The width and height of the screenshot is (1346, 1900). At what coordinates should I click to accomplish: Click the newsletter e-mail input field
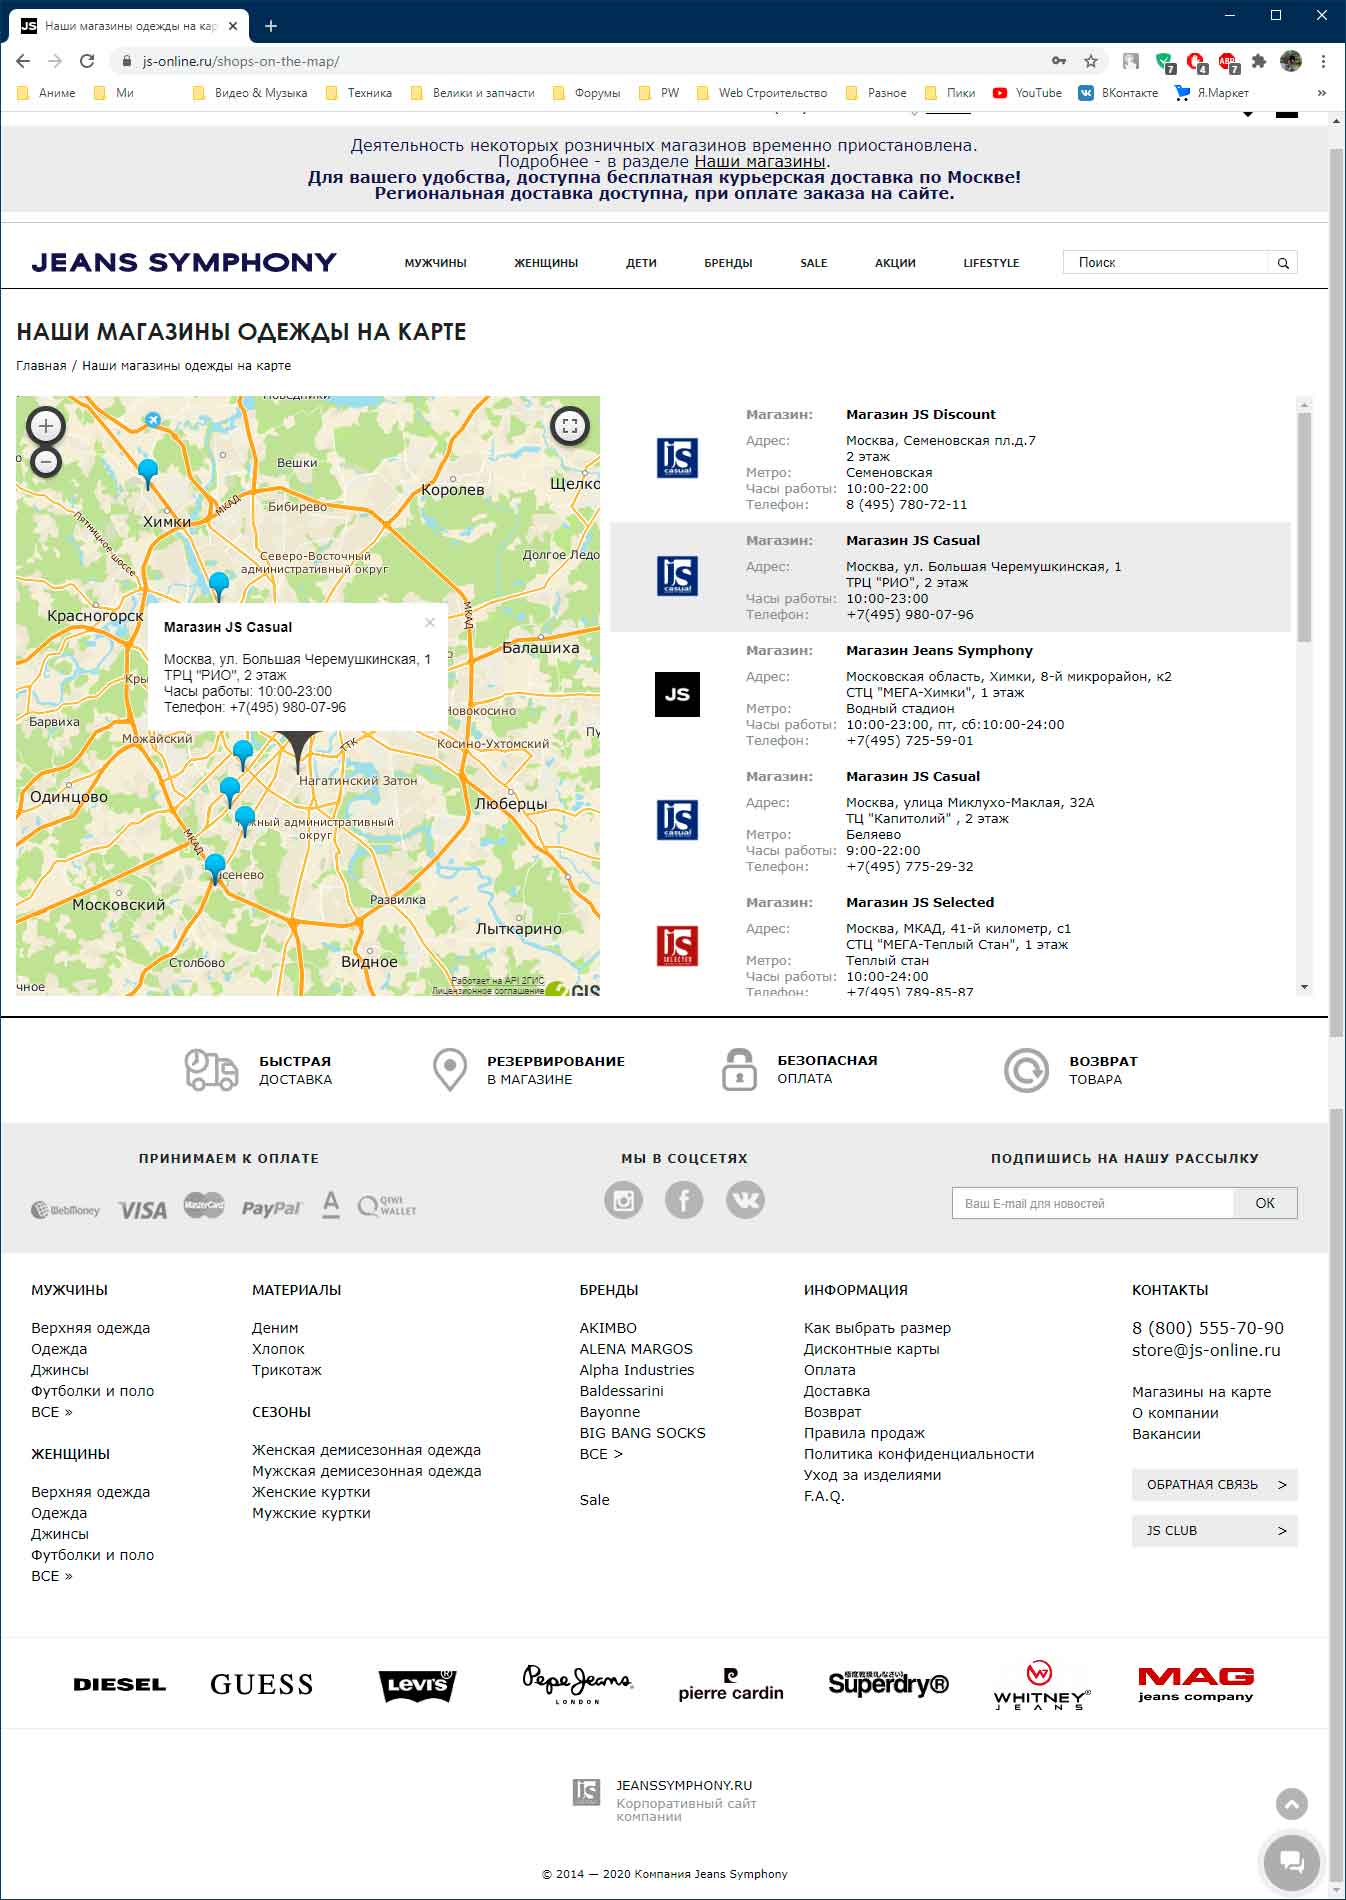click(1093, 1203)
